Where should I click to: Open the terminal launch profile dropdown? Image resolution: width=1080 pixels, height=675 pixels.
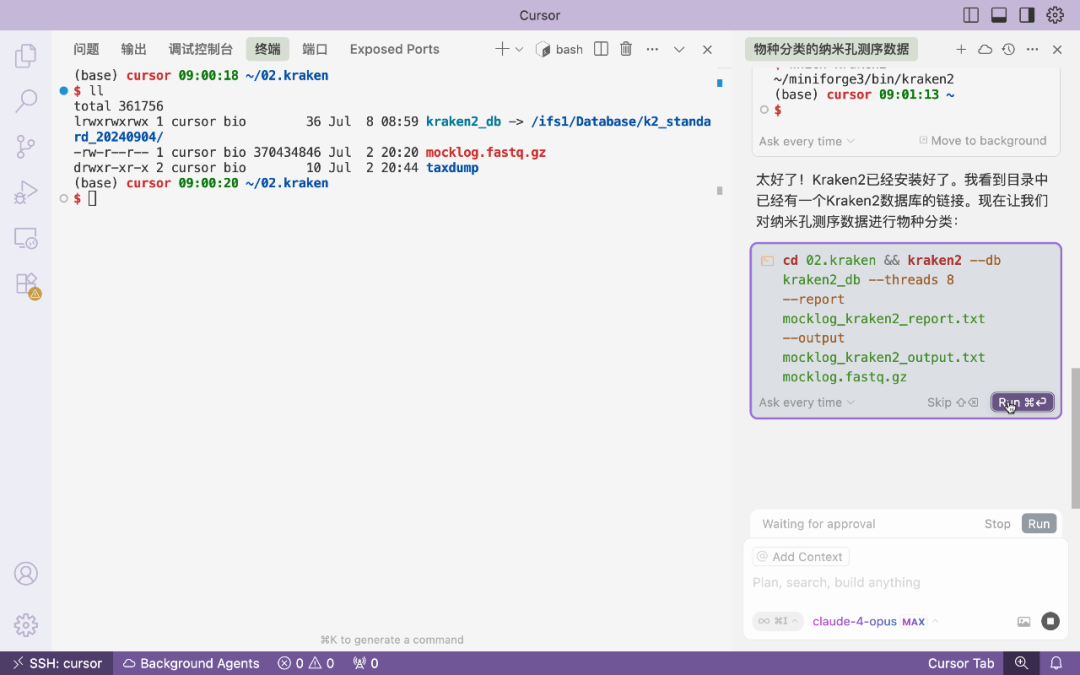click(519, 50)
